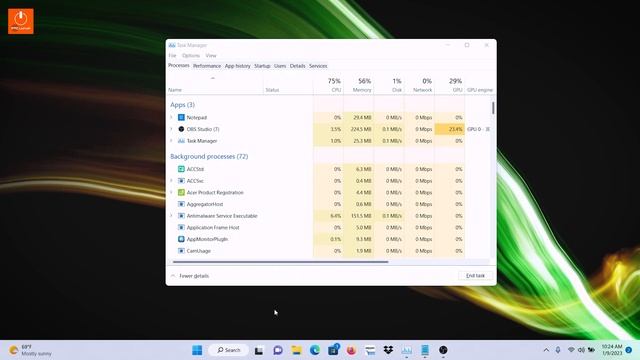Expand the Notepad process group
Viewport: 640px width, 360px height.
[x=171, y=118]
